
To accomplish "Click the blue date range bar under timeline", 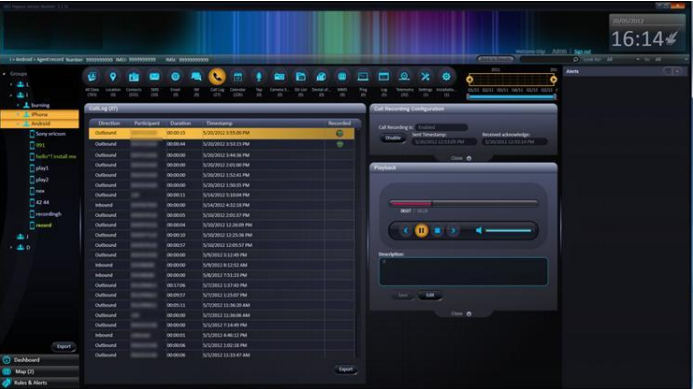I will (511, 96).
